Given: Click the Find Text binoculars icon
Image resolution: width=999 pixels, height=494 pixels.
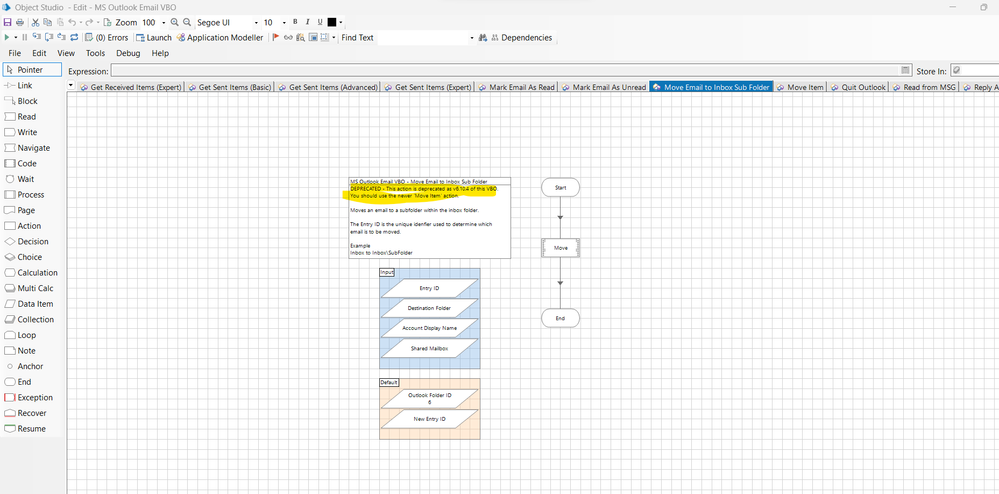Looking at the screenshot, I should (x=482, y=38).
